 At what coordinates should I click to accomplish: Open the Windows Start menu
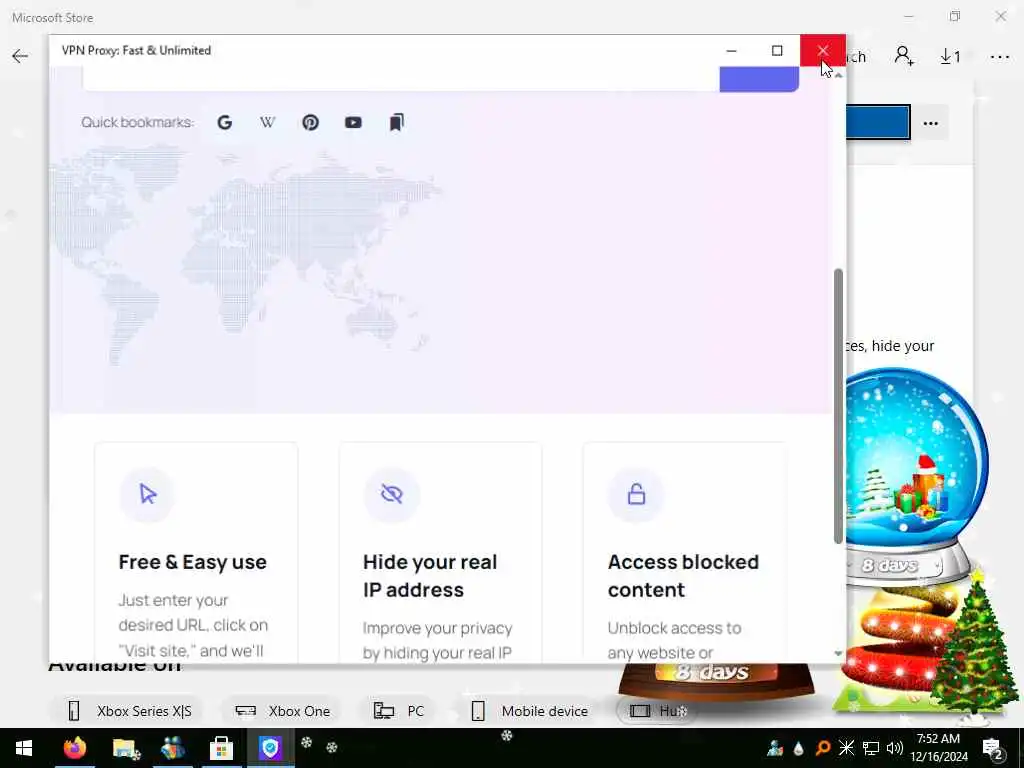point(24,748)
